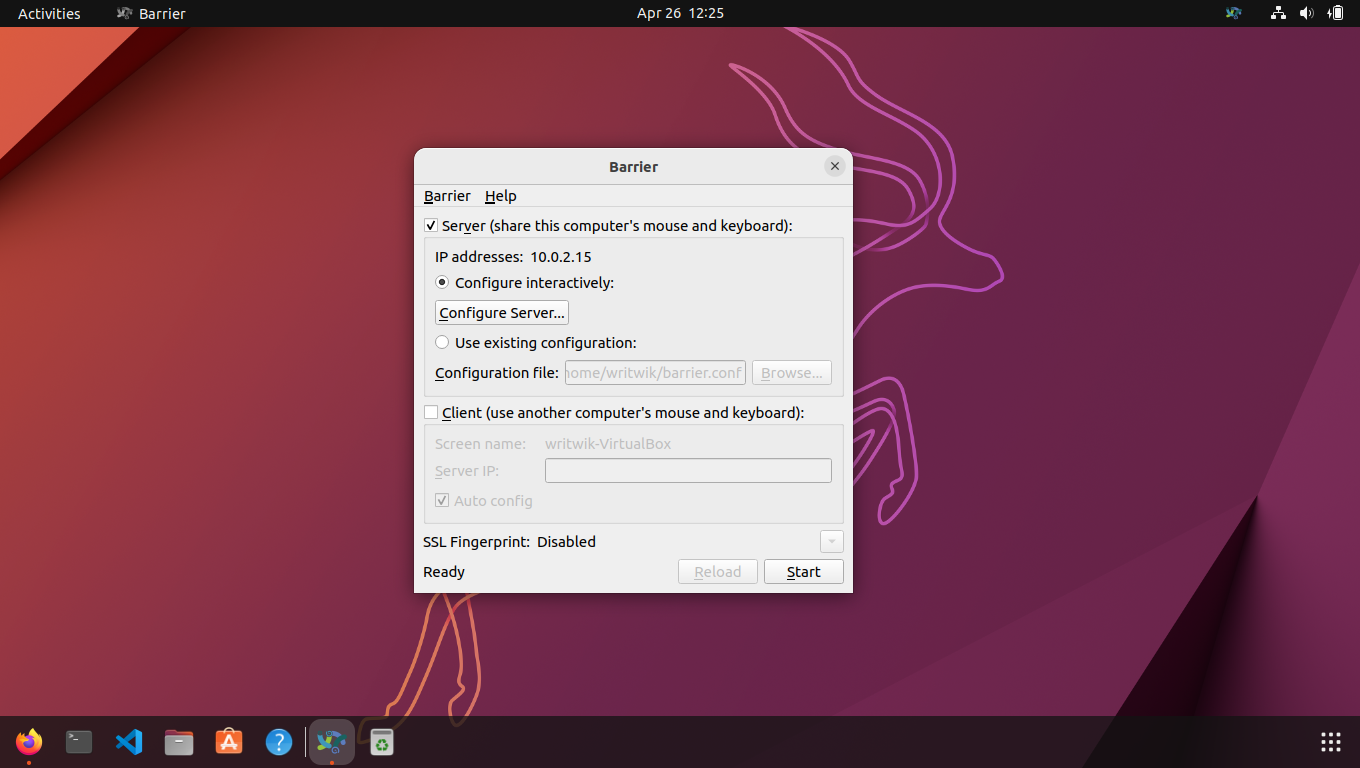Open the Barrier menu
1360x768 pixels.
click(x=447, y=196)
